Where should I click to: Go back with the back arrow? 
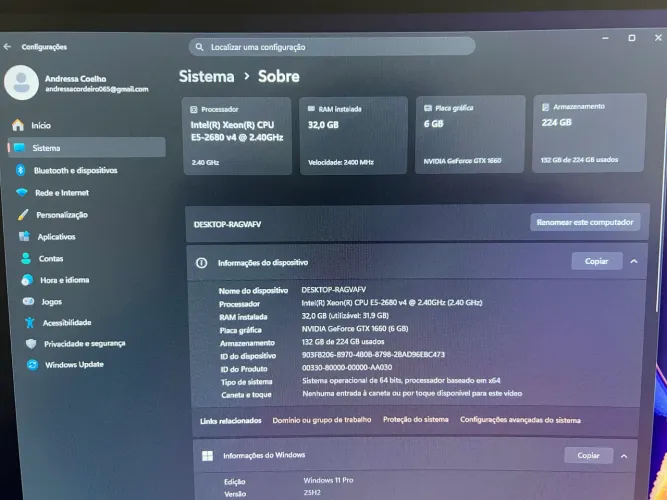click(x=7, y=47)
